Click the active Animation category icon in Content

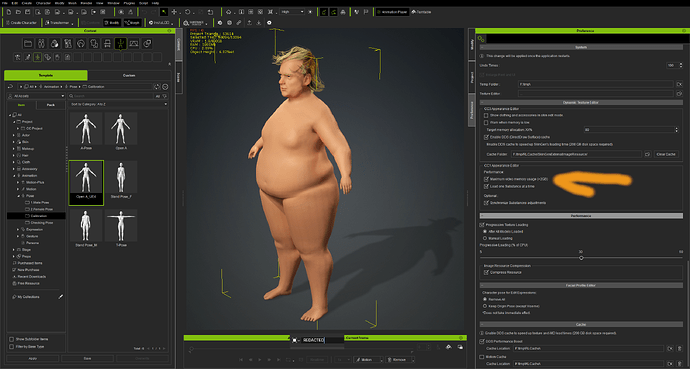(x=121, y=43)
